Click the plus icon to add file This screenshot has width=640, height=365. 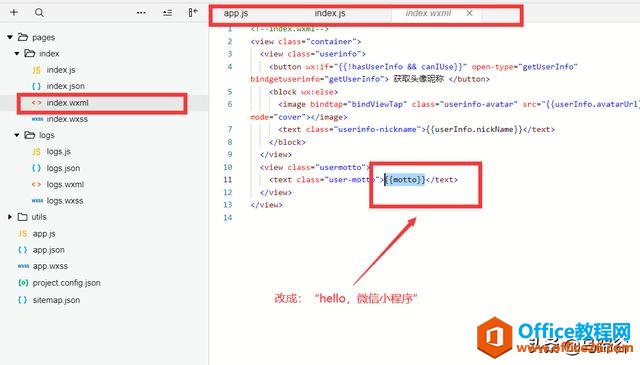(14, 12)
